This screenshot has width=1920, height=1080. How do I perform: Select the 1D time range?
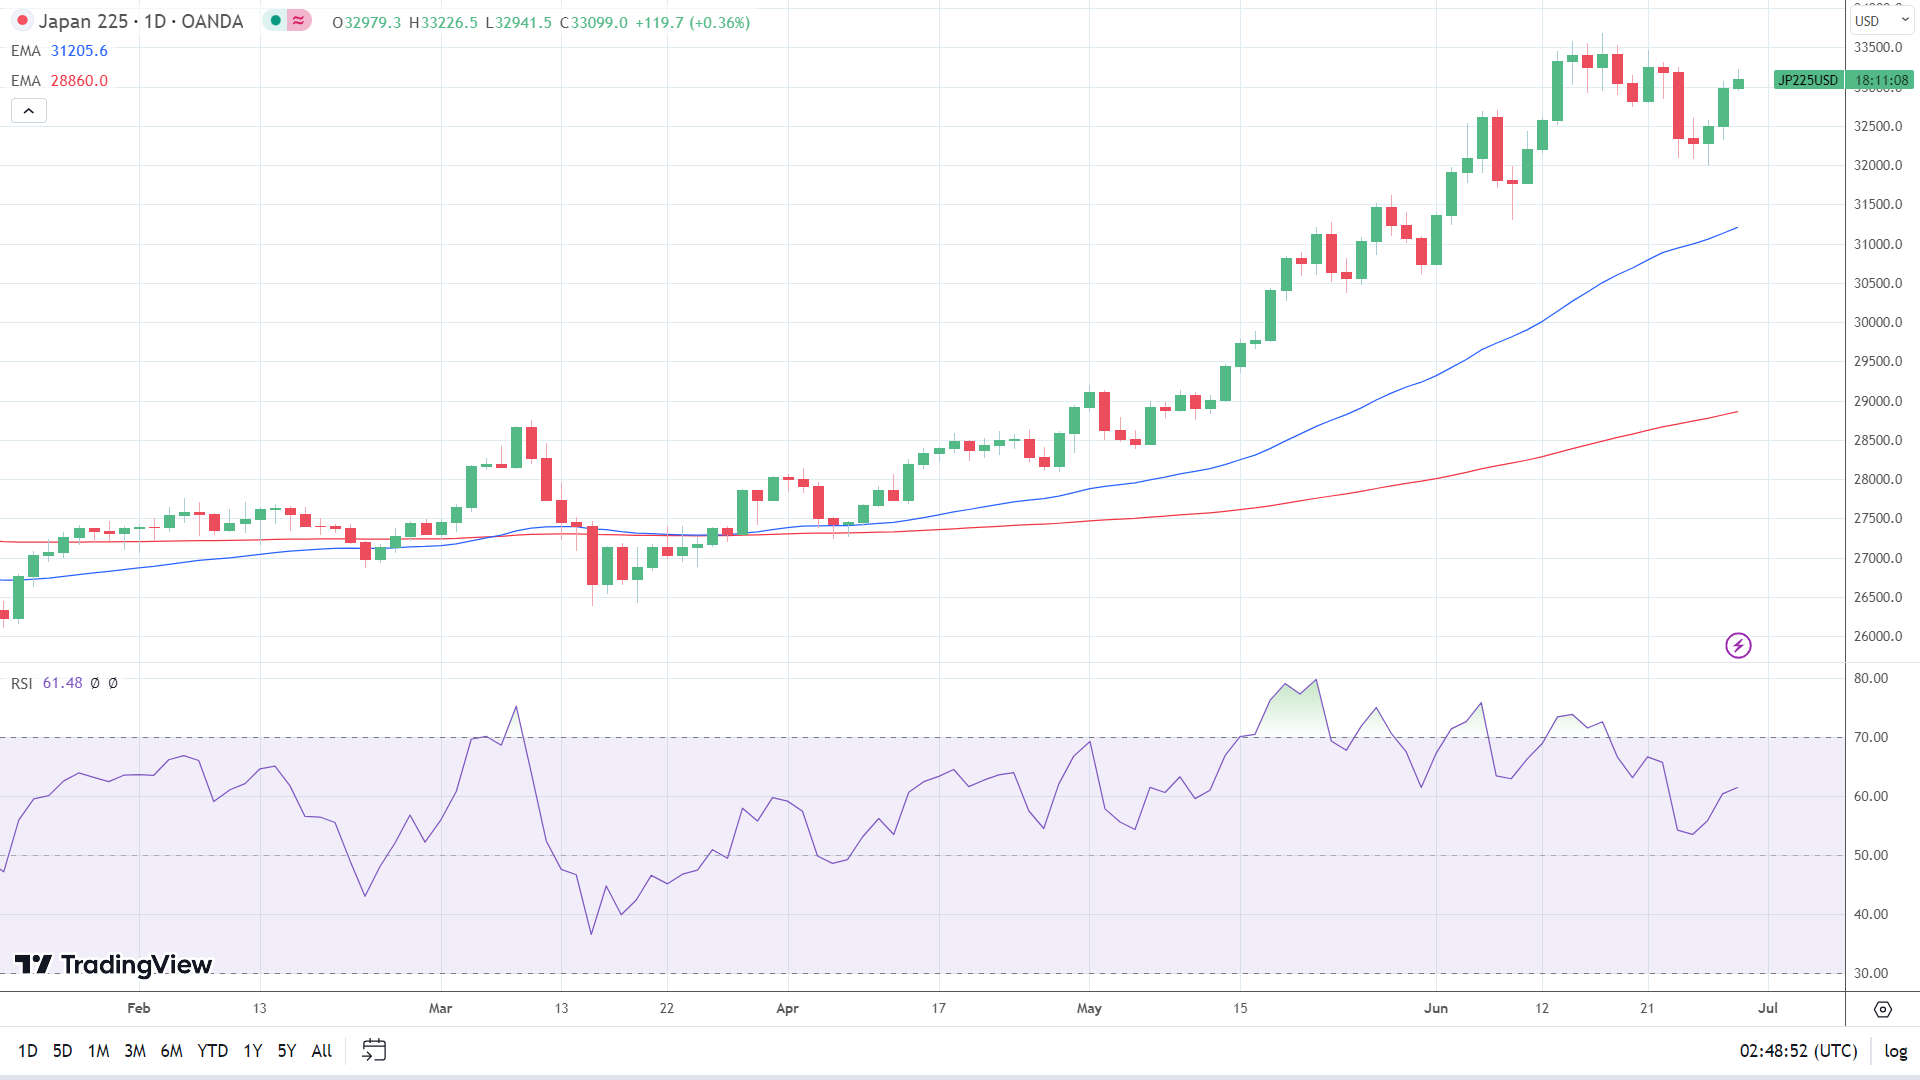click(28, 1051)
